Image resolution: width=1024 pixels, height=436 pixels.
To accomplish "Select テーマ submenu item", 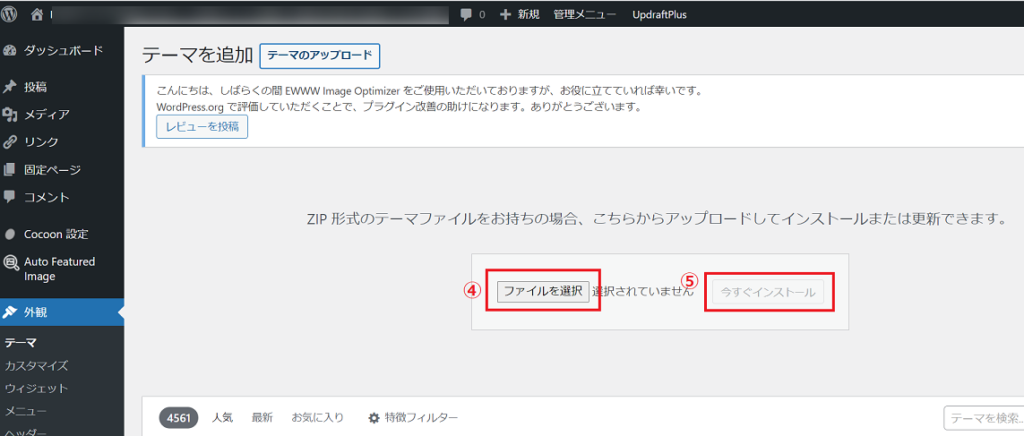I will tap(20, 342).
